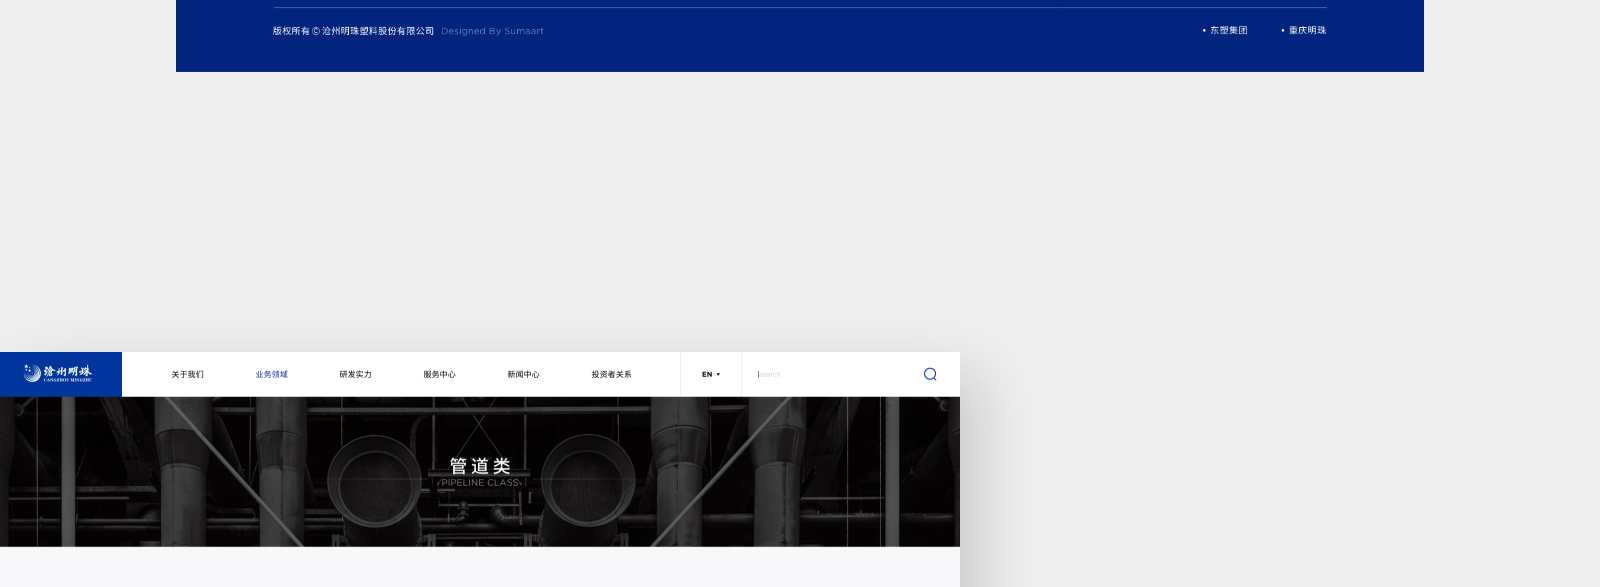
Task: Click the left circular duct in banner
Action: tap(375, 481)
